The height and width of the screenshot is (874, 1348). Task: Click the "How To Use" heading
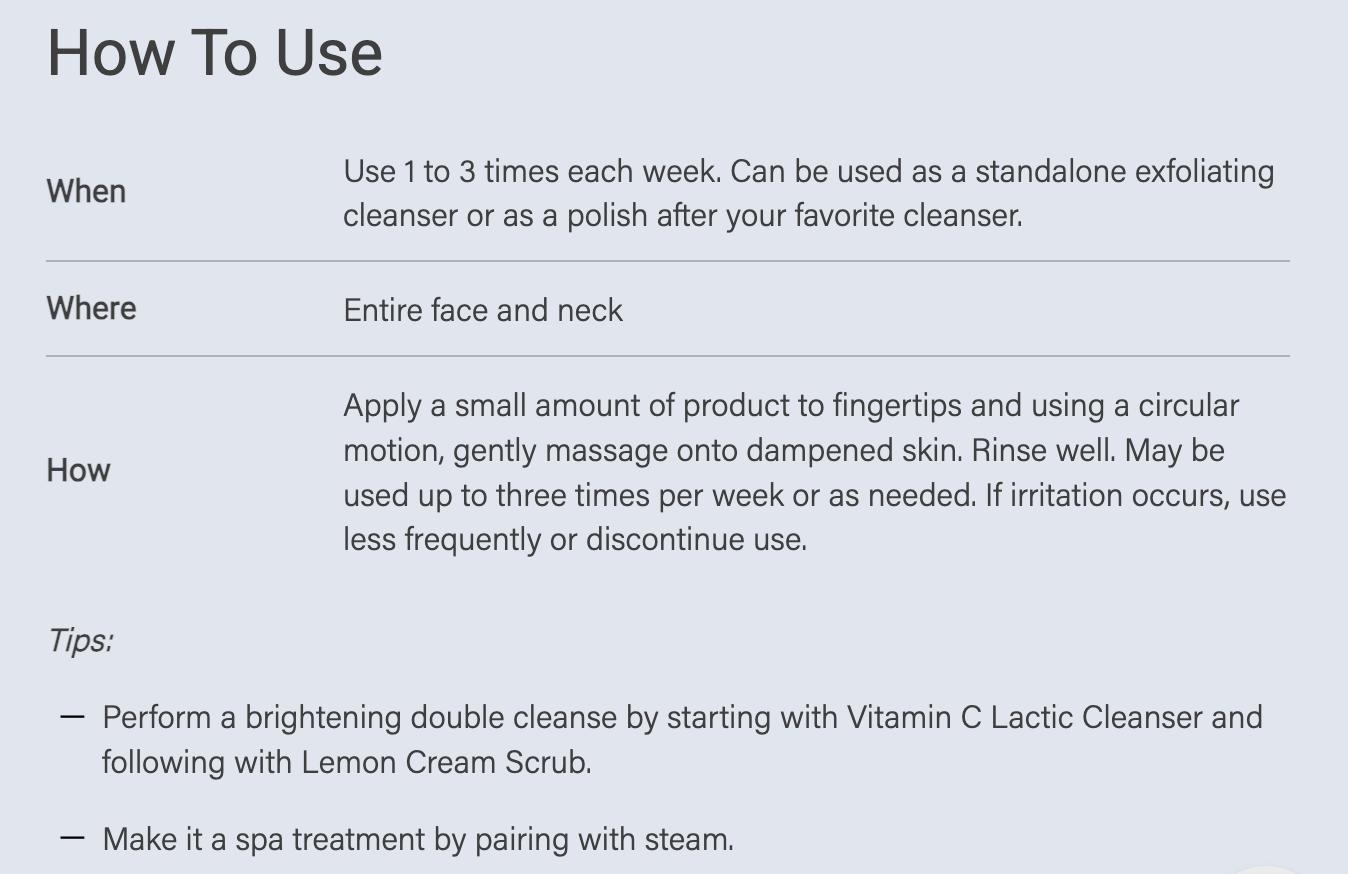(214, 53)
